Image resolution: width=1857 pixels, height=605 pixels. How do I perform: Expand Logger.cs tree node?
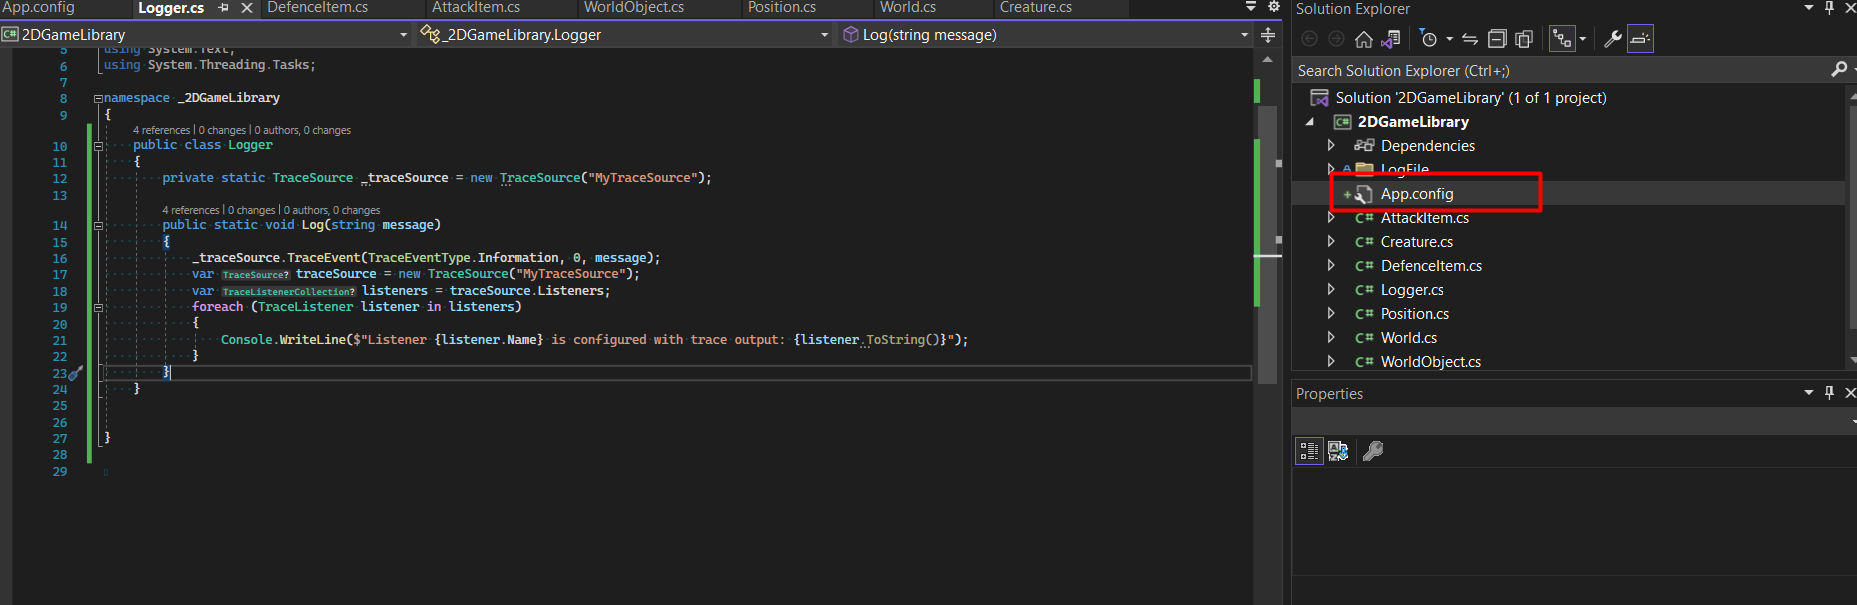pos(1331,290)
